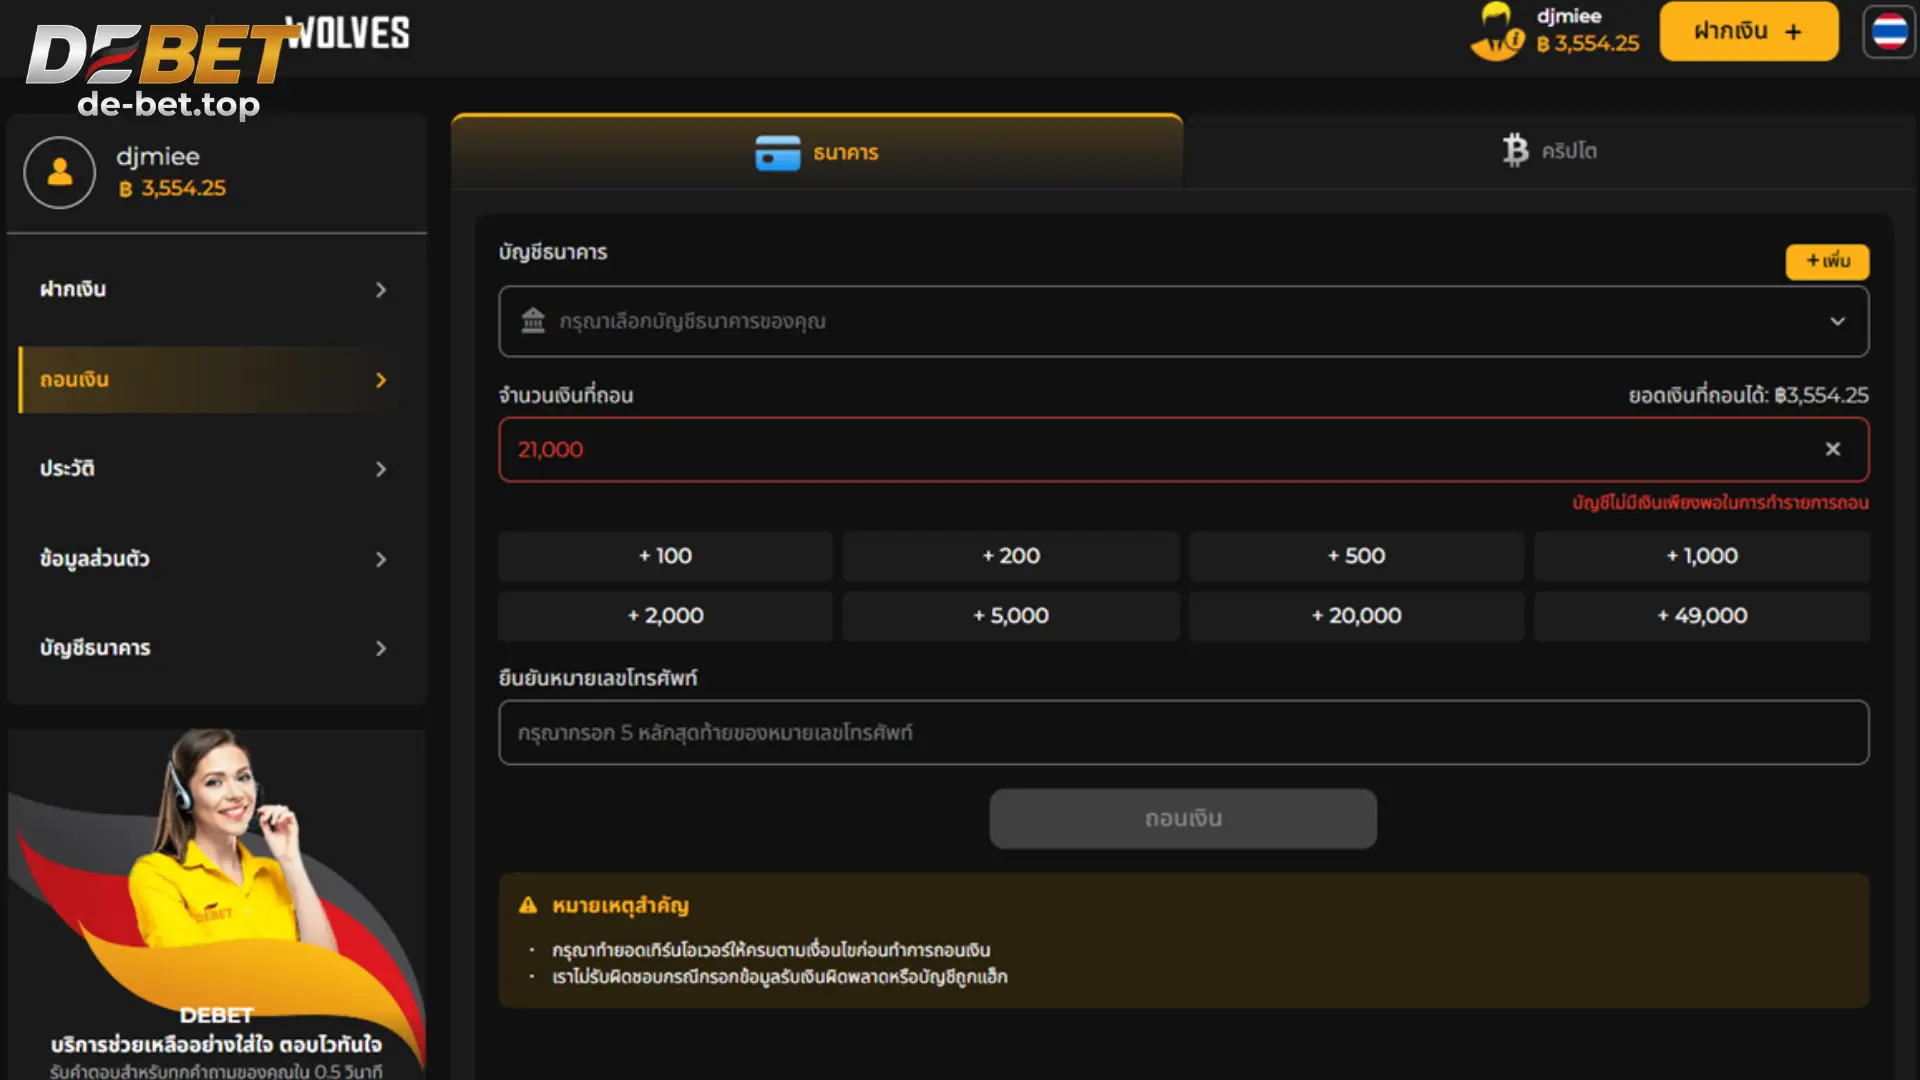1920x1080 pixels.
Task: Click the bank card icon on tab
Action: [x=777, y=153]
